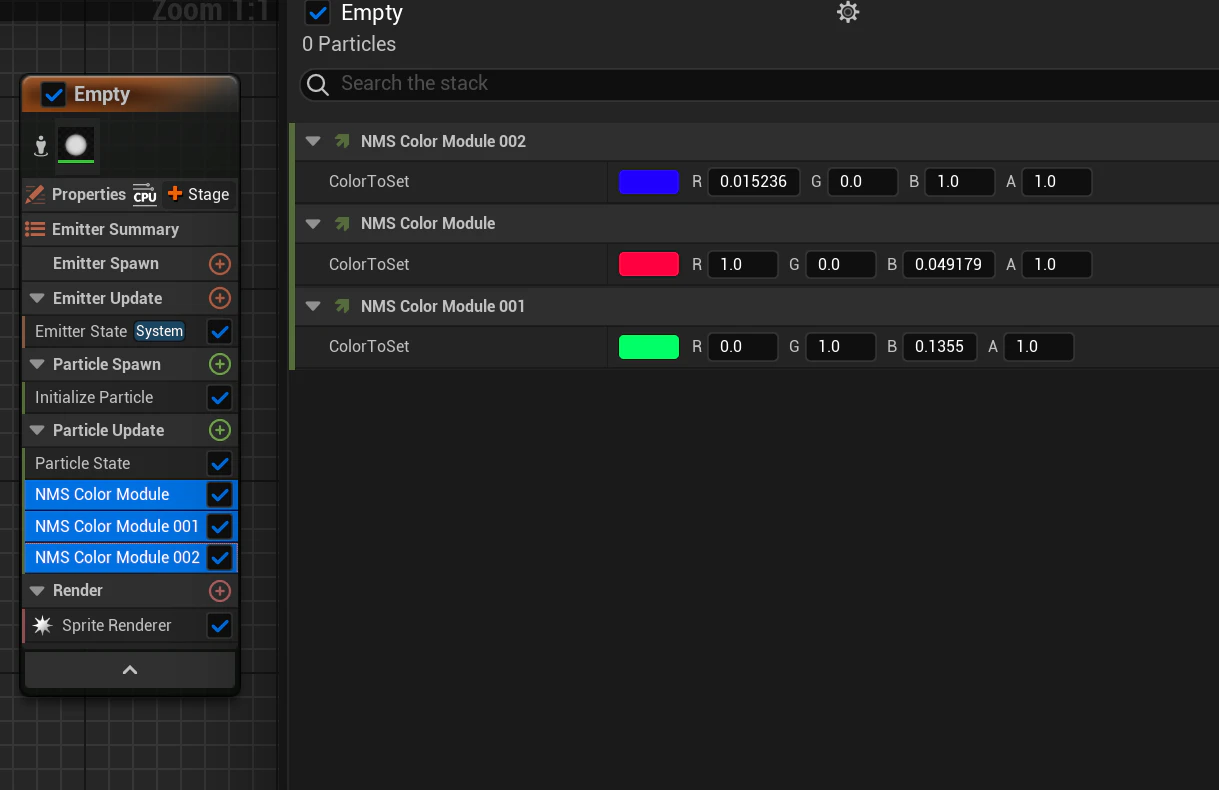This screenshot has width=1219, height=790.
Task: Select the Particle State module
Action: (x=130, y=463)
